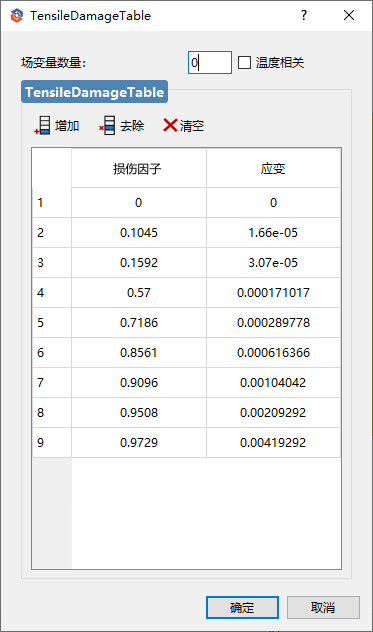
Task: Click the cell with 0.1045
Action: 139,233
